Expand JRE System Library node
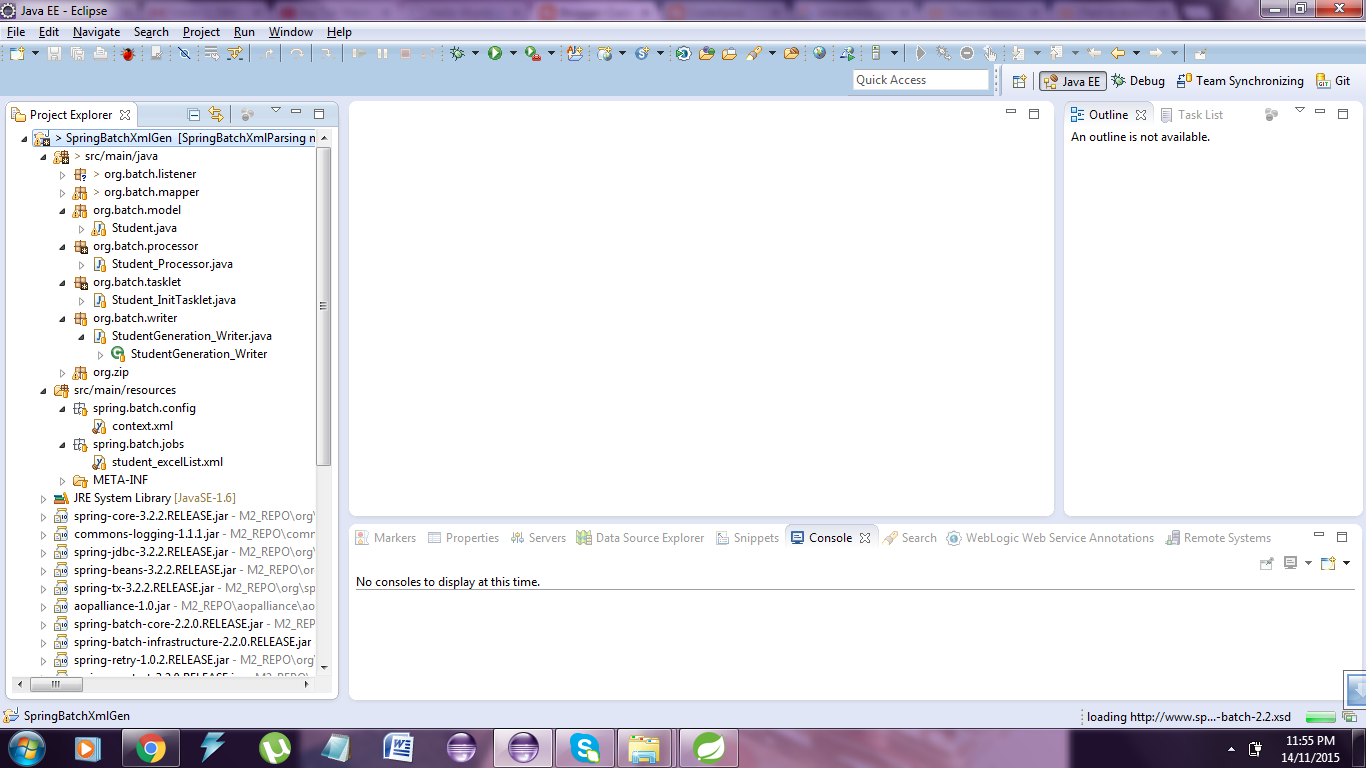Screen dimensions: 1366x768 43,498
